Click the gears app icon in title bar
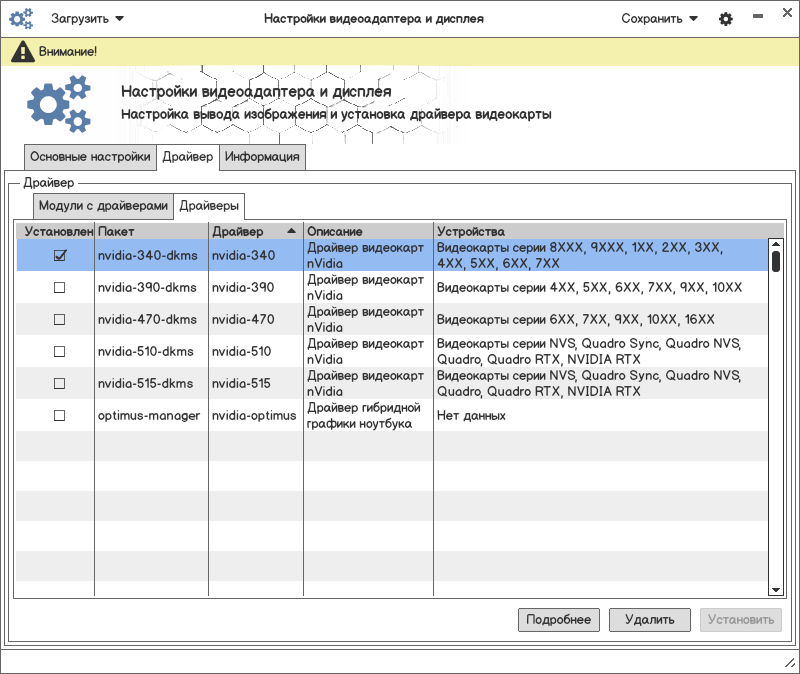This screenshot has height=674, width=800. point(22,19)
